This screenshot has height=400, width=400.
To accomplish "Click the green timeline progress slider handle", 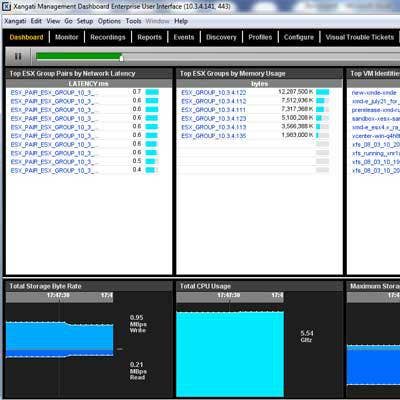I will 121,58.
